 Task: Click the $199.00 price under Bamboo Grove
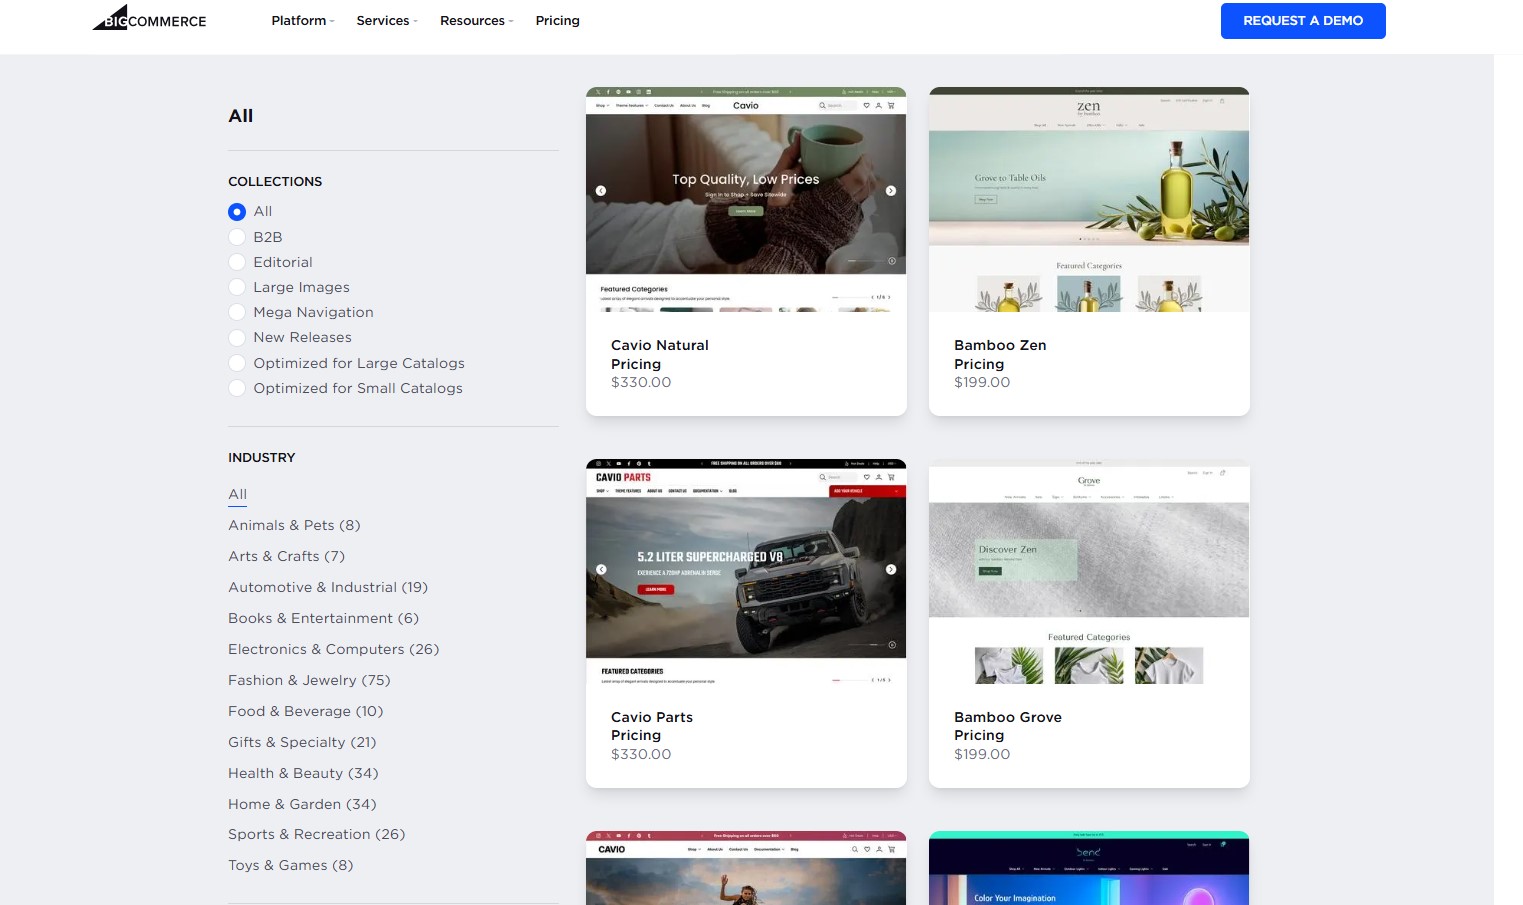pyautogui.click(x=982, y=754)
